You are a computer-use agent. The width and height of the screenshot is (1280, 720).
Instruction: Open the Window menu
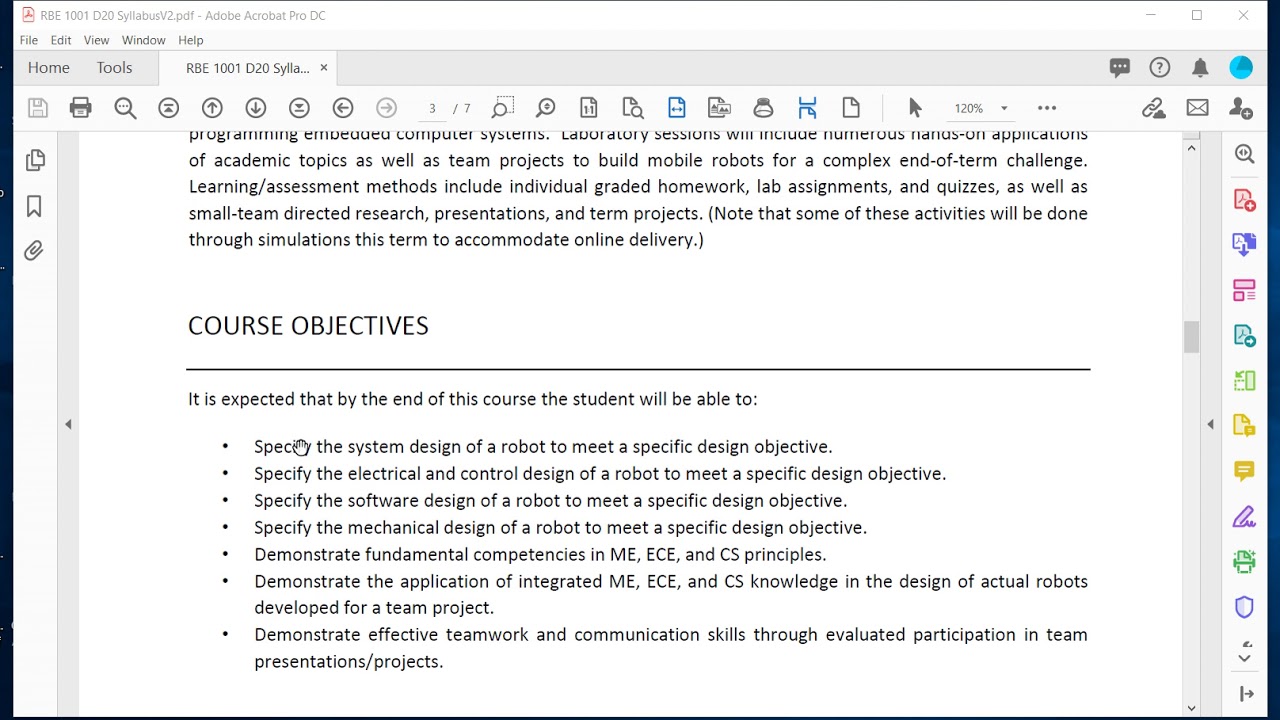tap(143, 40)
